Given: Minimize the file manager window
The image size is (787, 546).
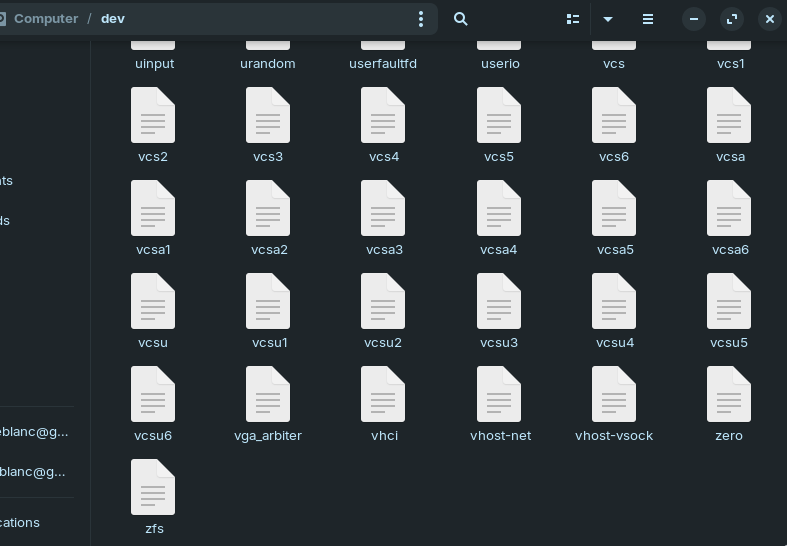Looking at the screenshot, I should [x=694, y=19].
